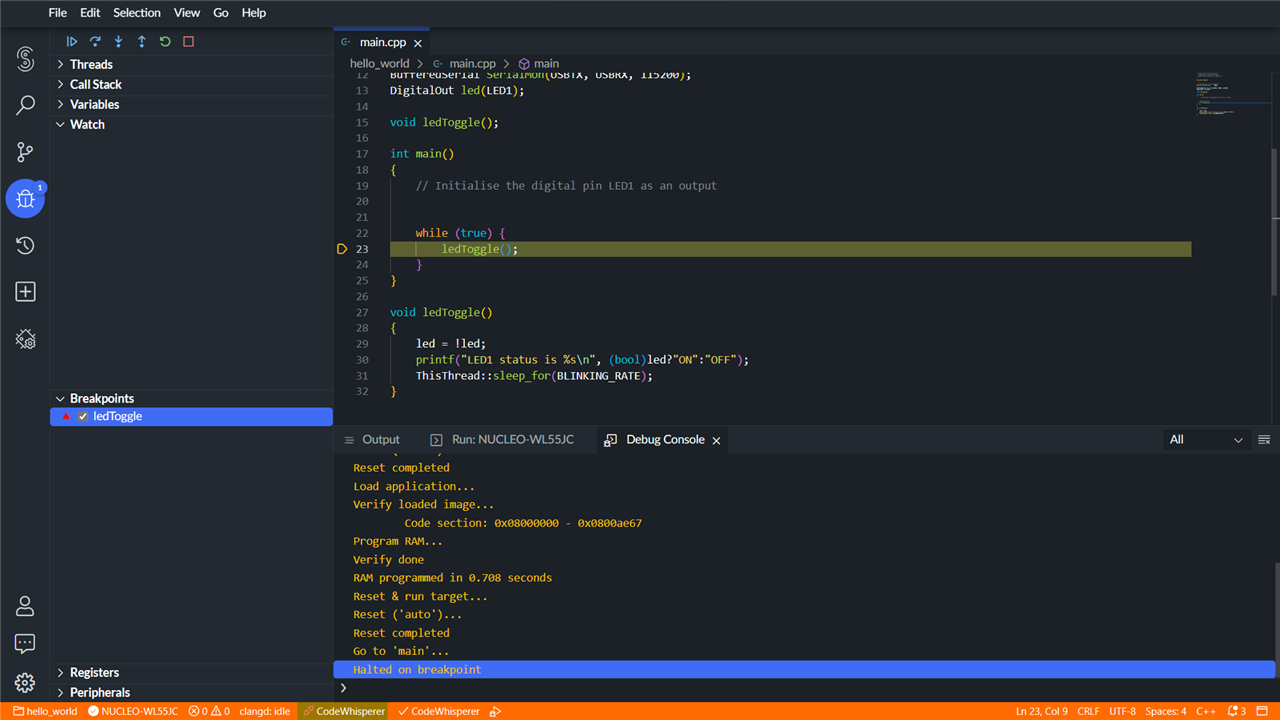The height and width of the screenshot is (720, 1280).
Task: Switch to the Output tab
Action: [x=380, y=440]
